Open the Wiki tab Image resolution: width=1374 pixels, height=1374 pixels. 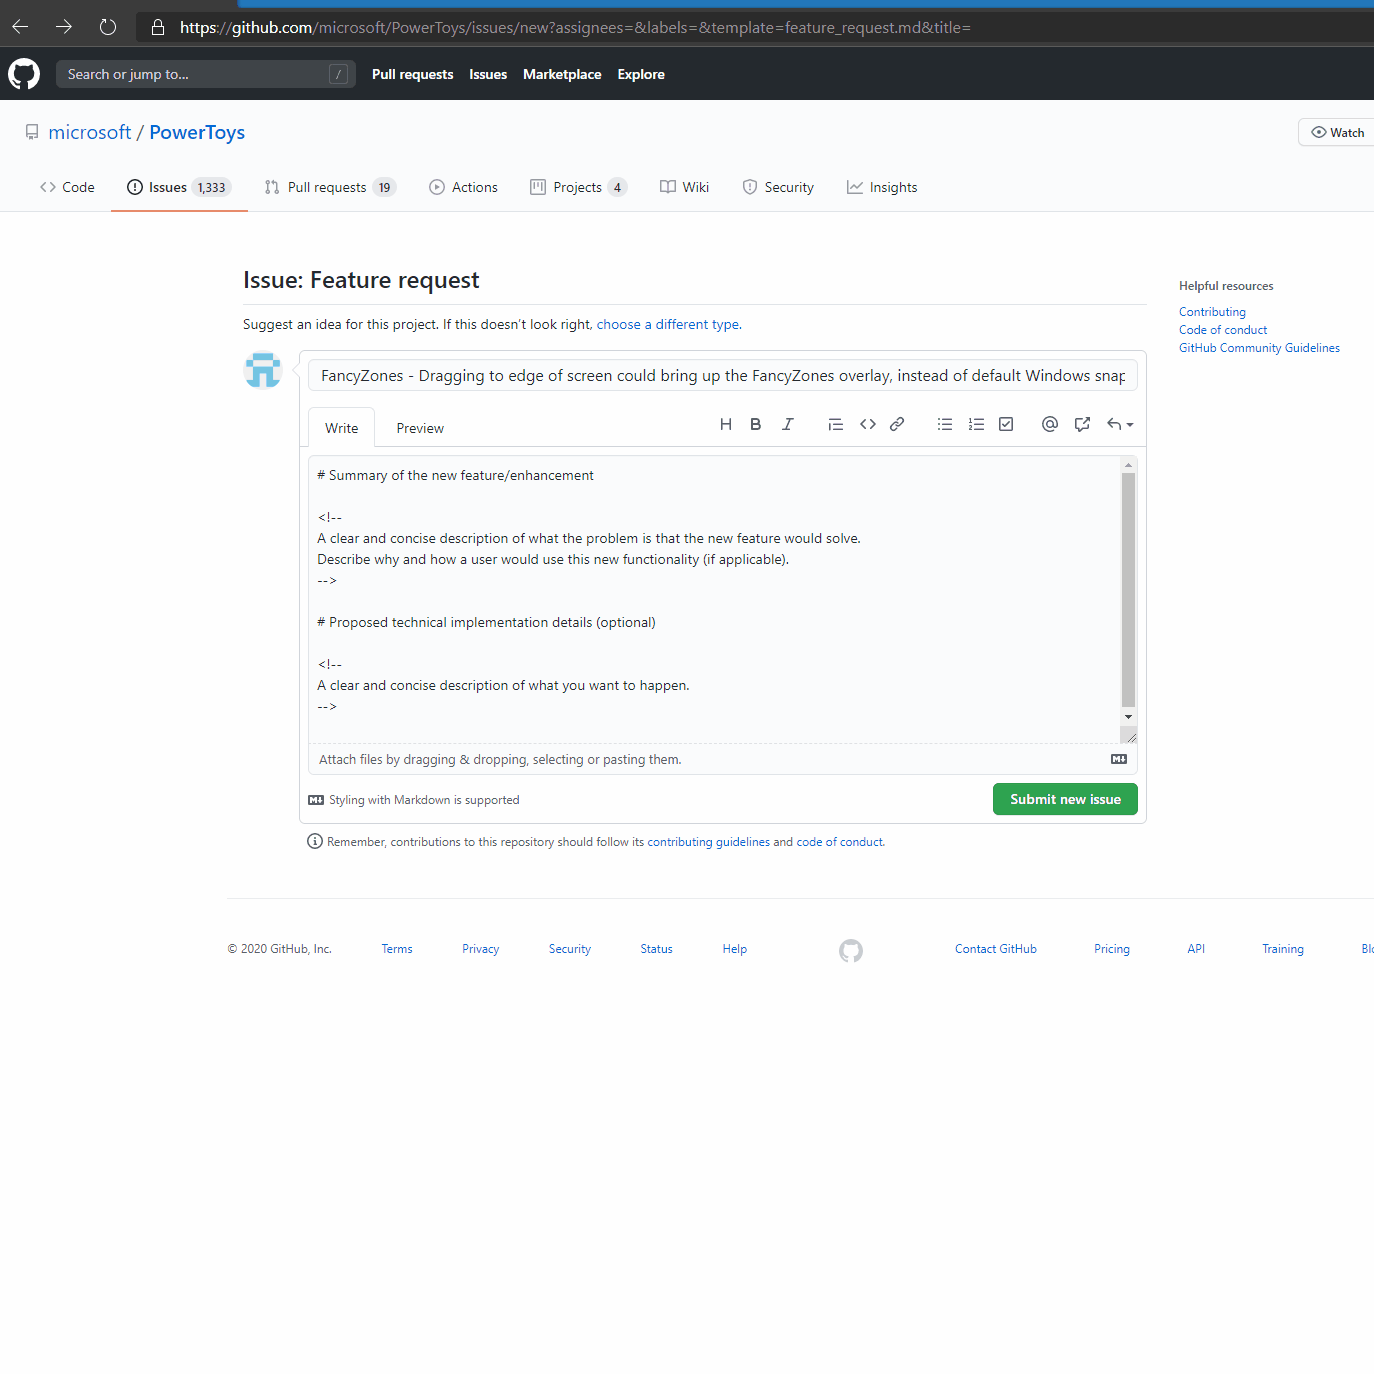[685, 187]
